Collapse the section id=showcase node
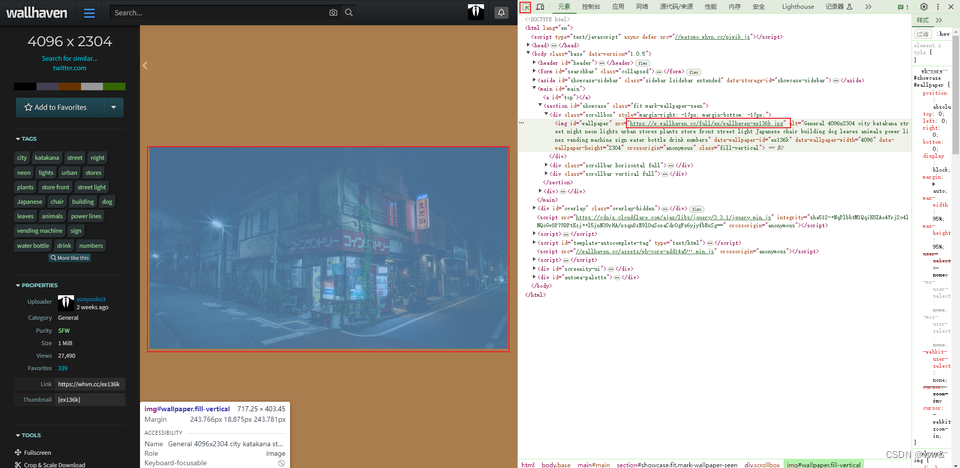This screenshot has height=468, width=960. coord(540,105)
